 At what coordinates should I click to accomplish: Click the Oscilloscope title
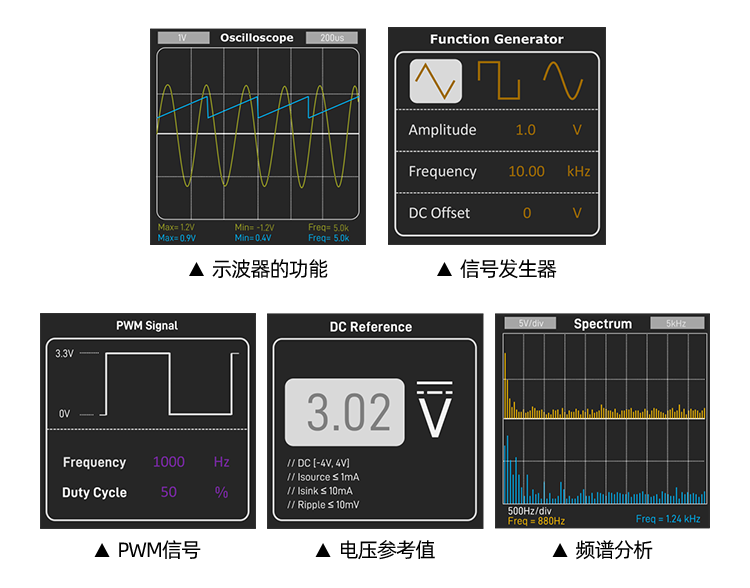pos(257,37)
